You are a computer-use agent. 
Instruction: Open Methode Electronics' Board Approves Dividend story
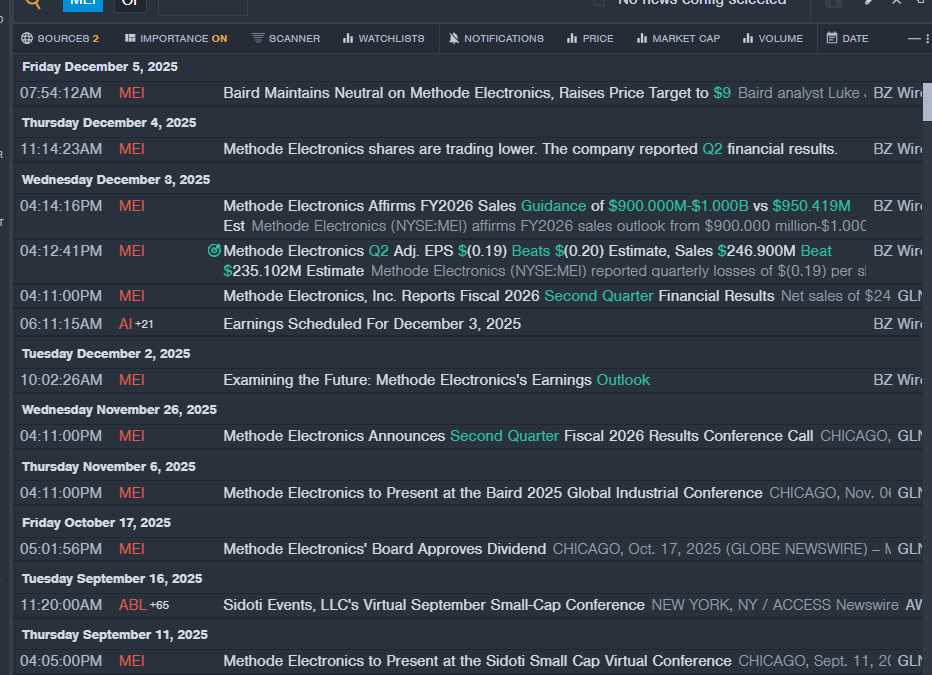point(384,549)
